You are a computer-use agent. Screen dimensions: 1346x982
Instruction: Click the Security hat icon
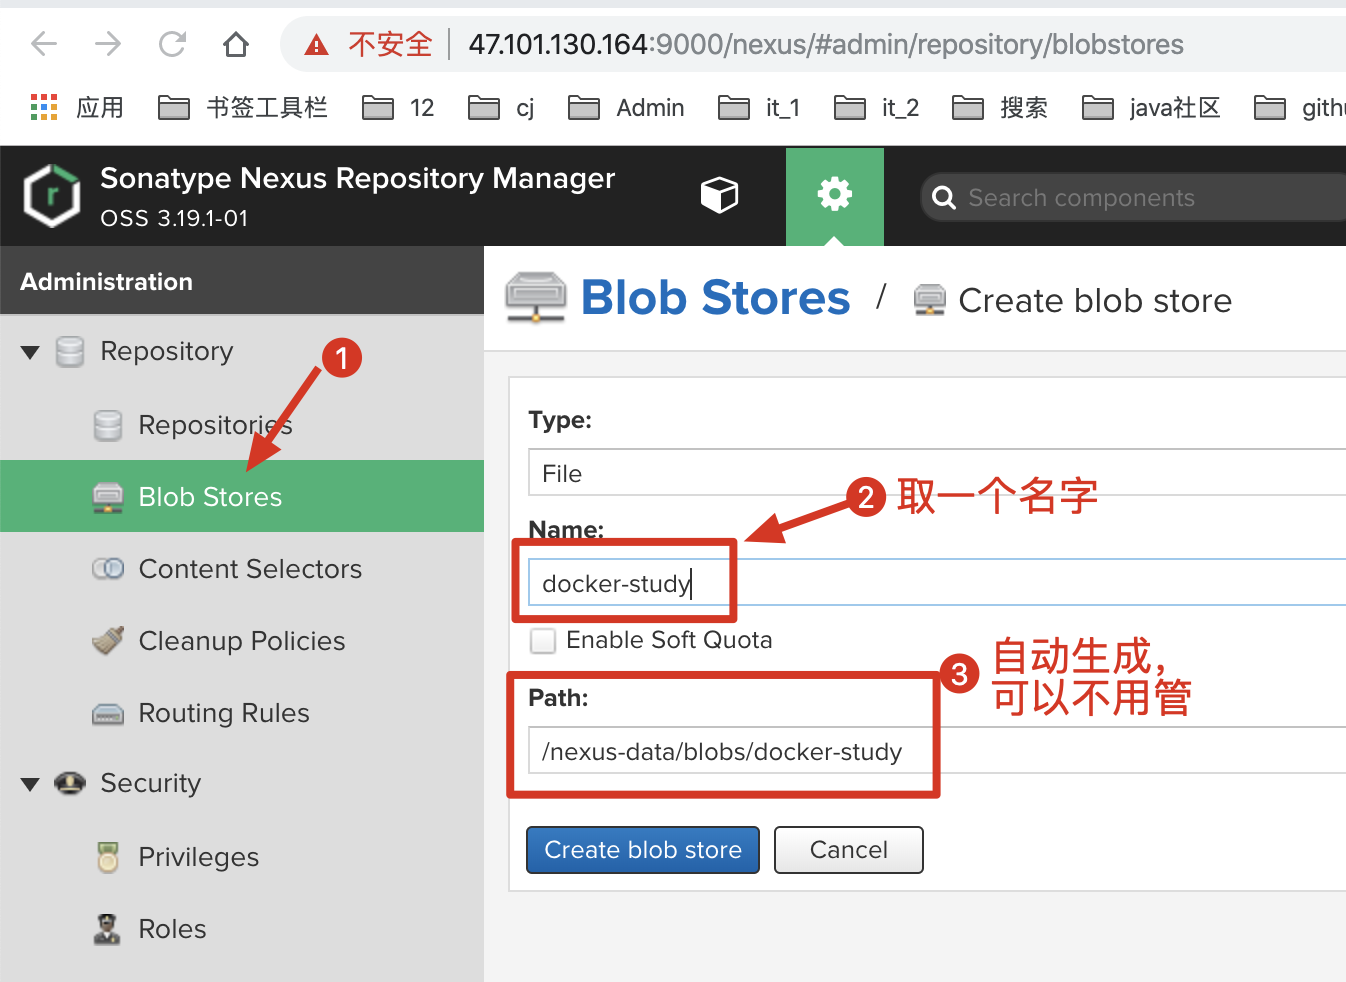click(x=70, y=782)
